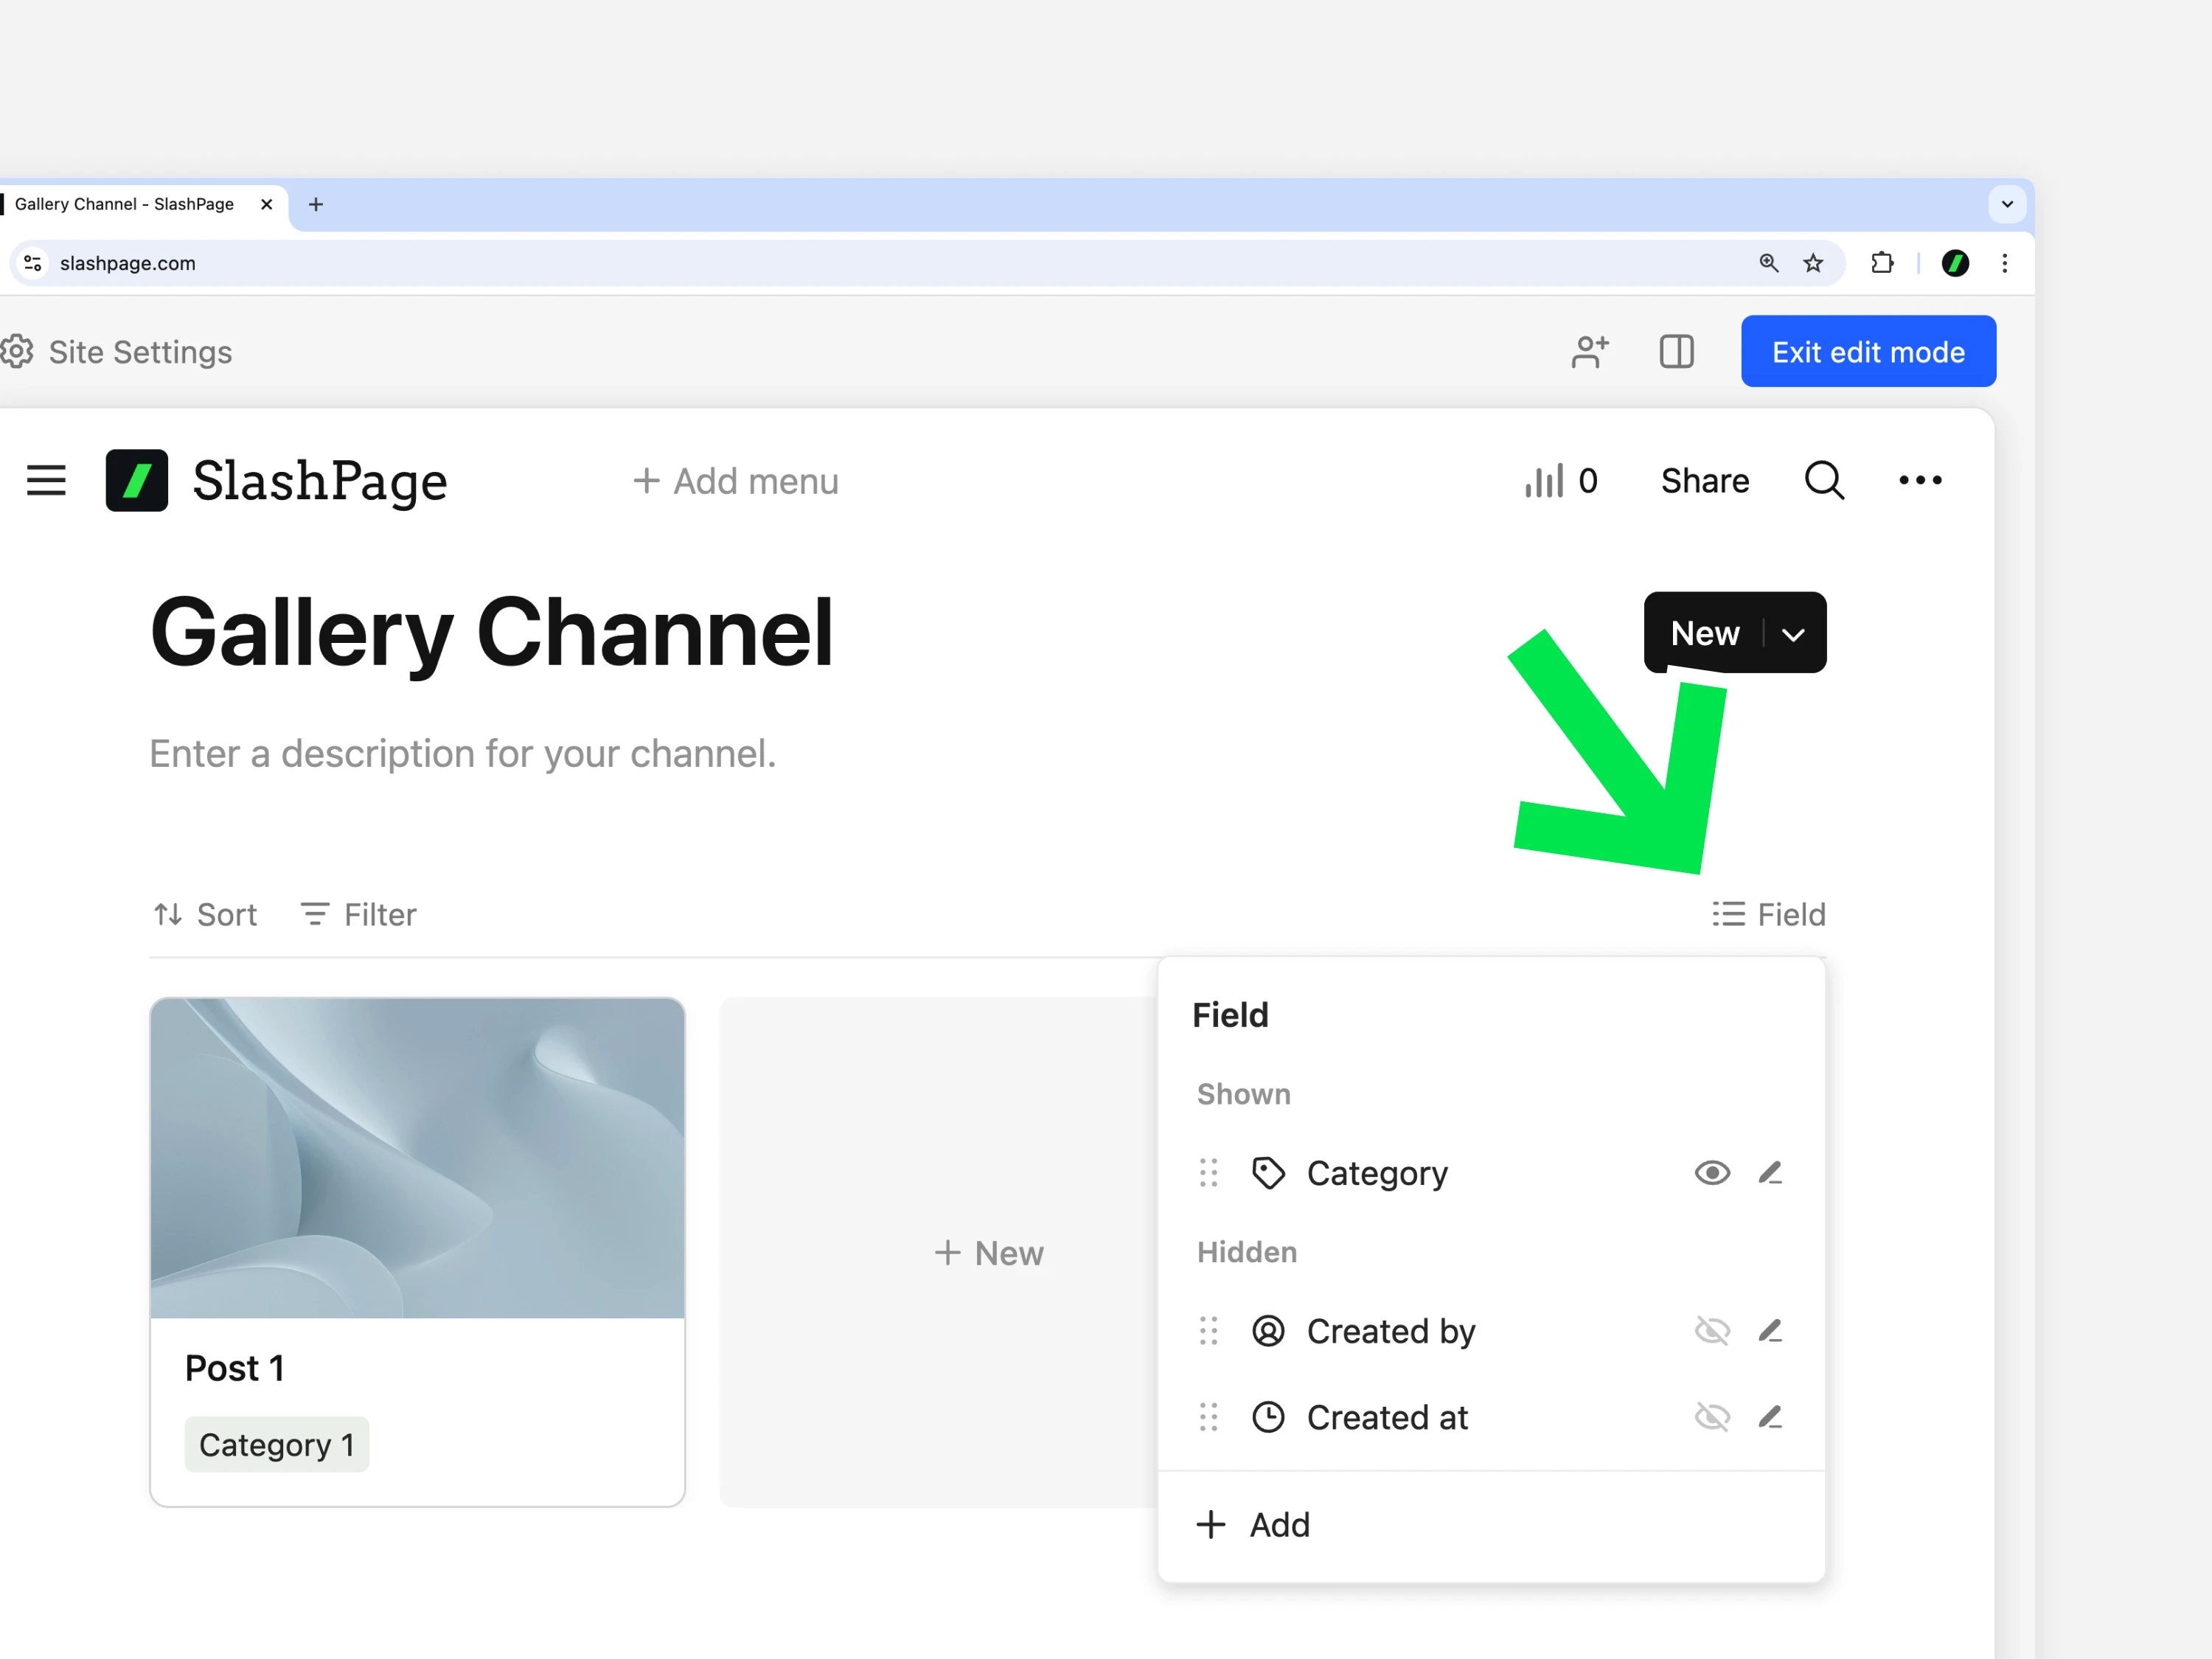The image size is (2212, 1659).
Task: Click Add menu in the header
Action: click(736, 481)
